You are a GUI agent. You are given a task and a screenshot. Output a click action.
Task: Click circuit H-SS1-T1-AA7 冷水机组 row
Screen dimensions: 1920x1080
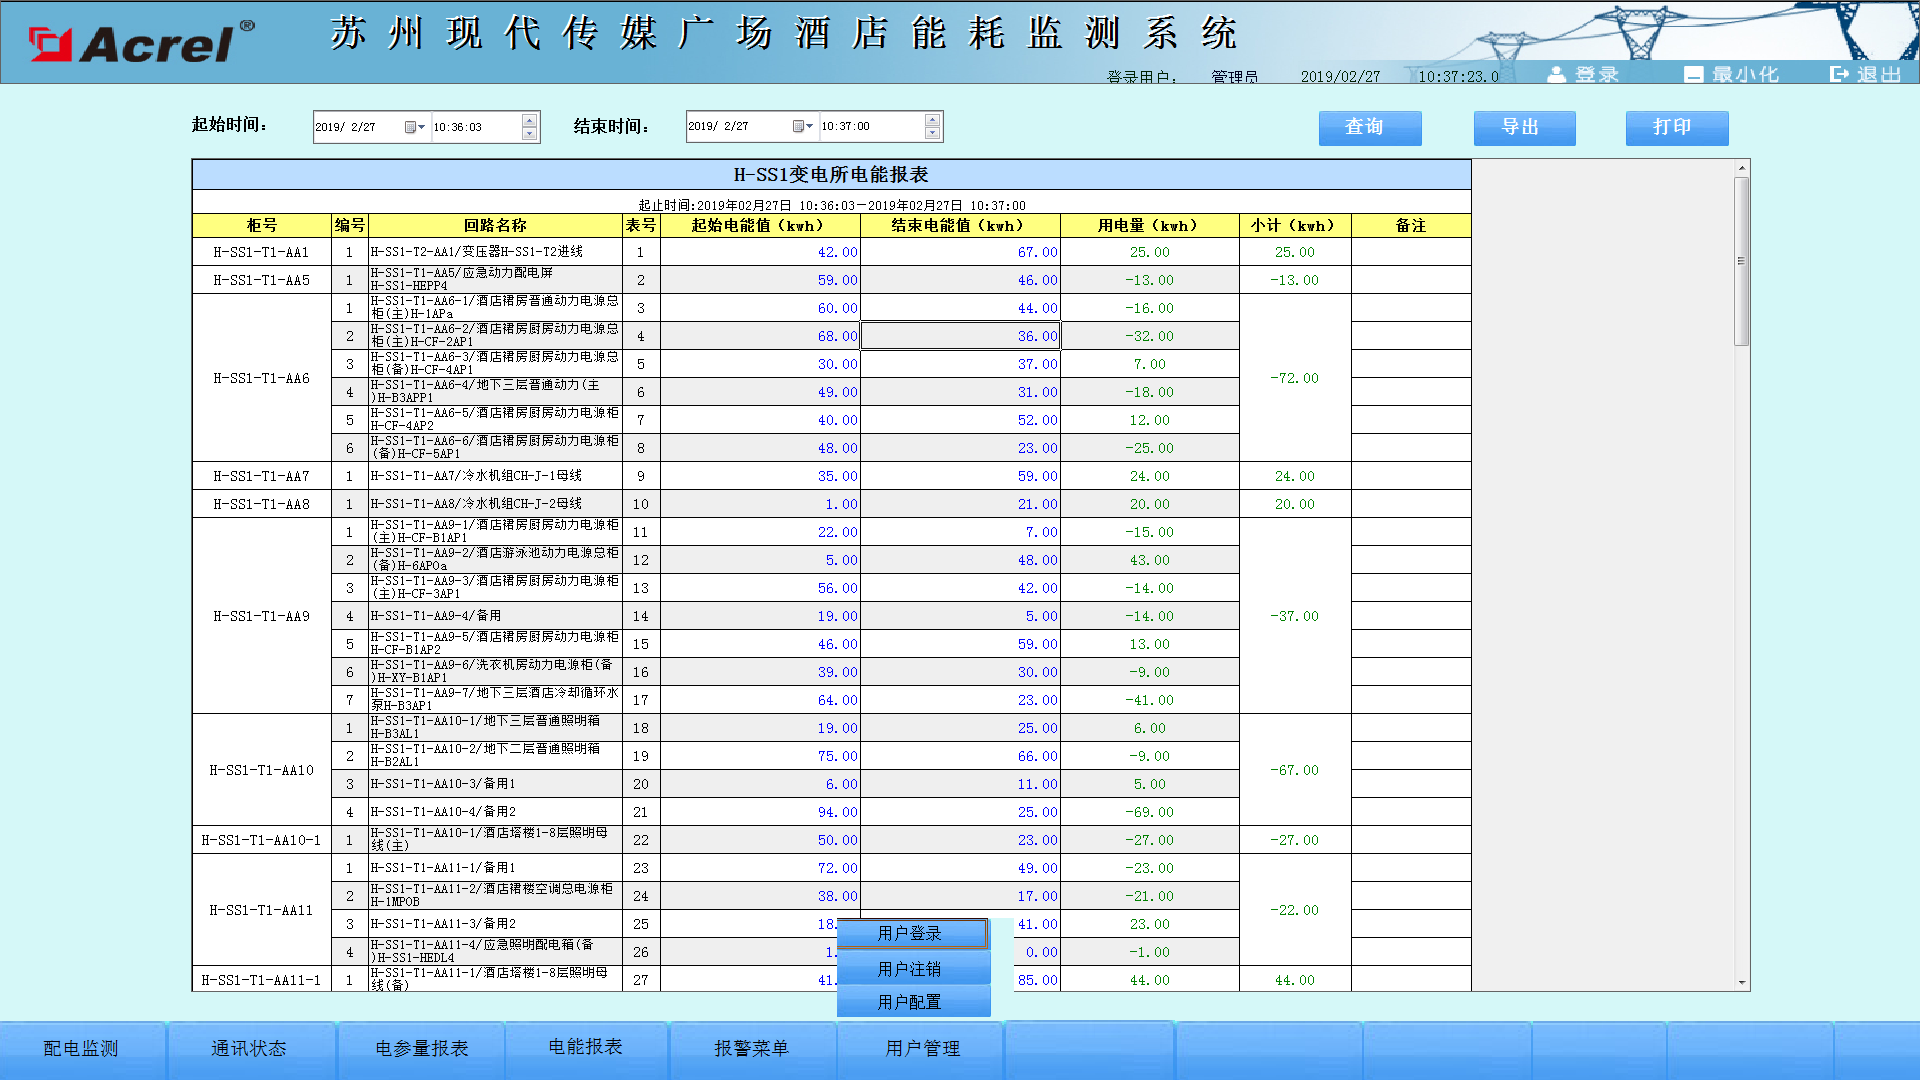(495, 476)
